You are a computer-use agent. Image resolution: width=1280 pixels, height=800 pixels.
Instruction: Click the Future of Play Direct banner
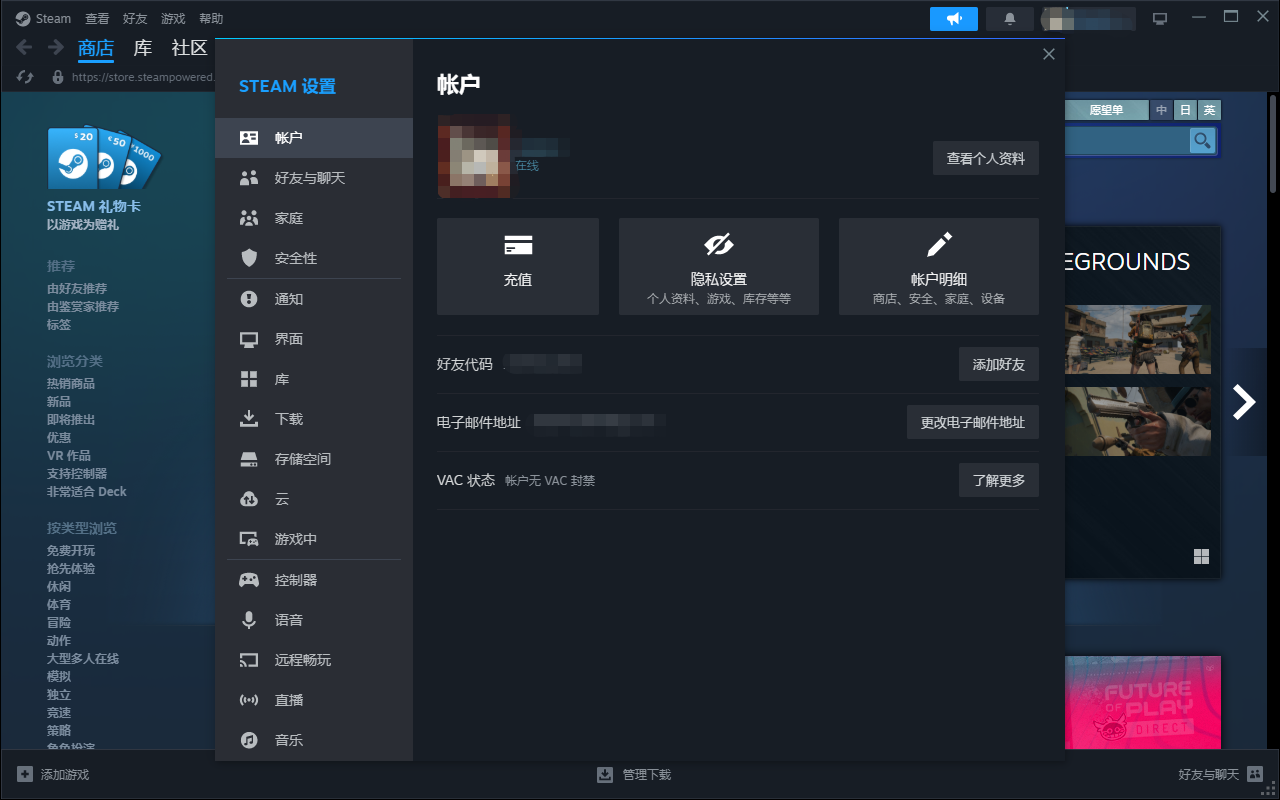click(x=1143, y=702)
